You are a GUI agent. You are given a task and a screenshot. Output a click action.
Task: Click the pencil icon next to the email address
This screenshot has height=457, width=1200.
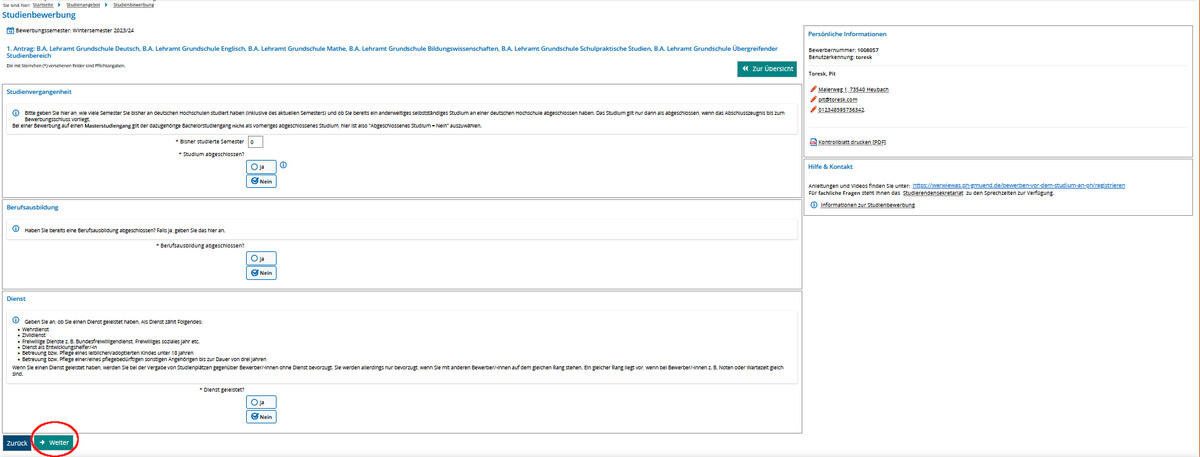(x=814, y=100)
